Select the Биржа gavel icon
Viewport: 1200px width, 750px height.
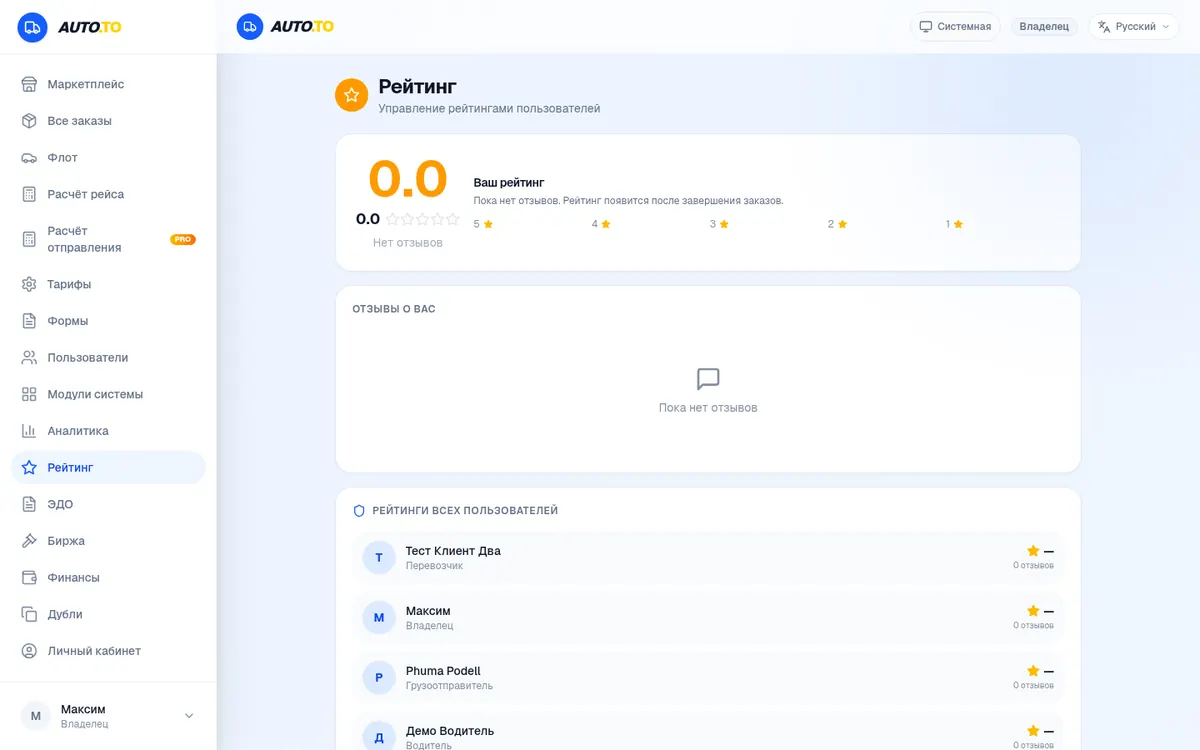pos(29,541)
